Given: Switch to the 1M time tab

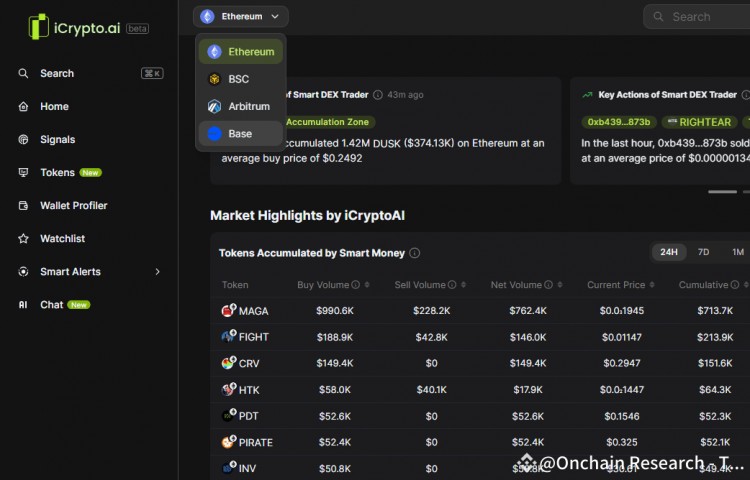Looking at the screenshot, I should point(738,252).
